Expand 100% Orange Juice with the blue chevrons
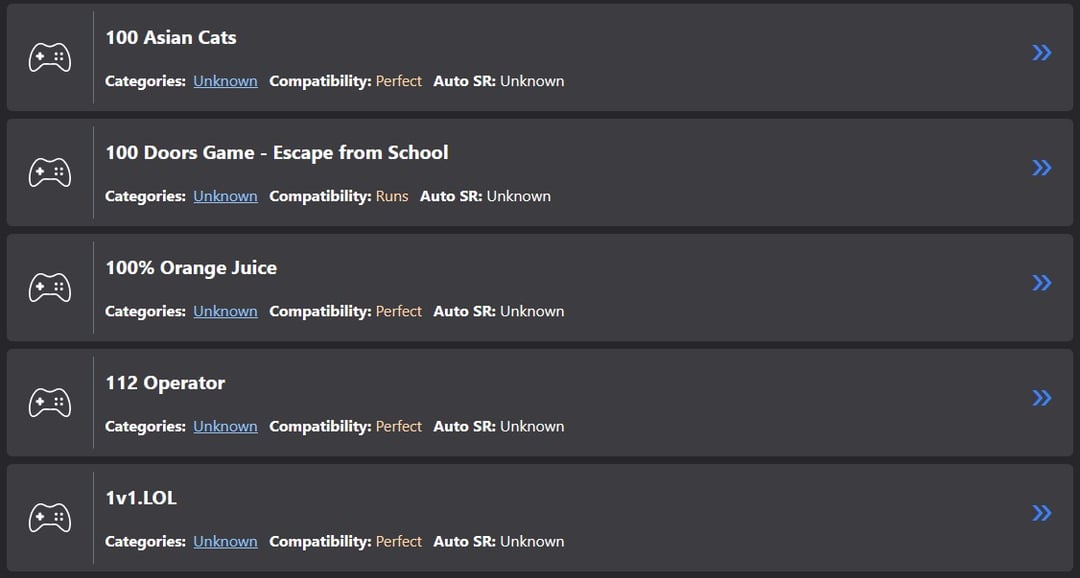 1041,283
